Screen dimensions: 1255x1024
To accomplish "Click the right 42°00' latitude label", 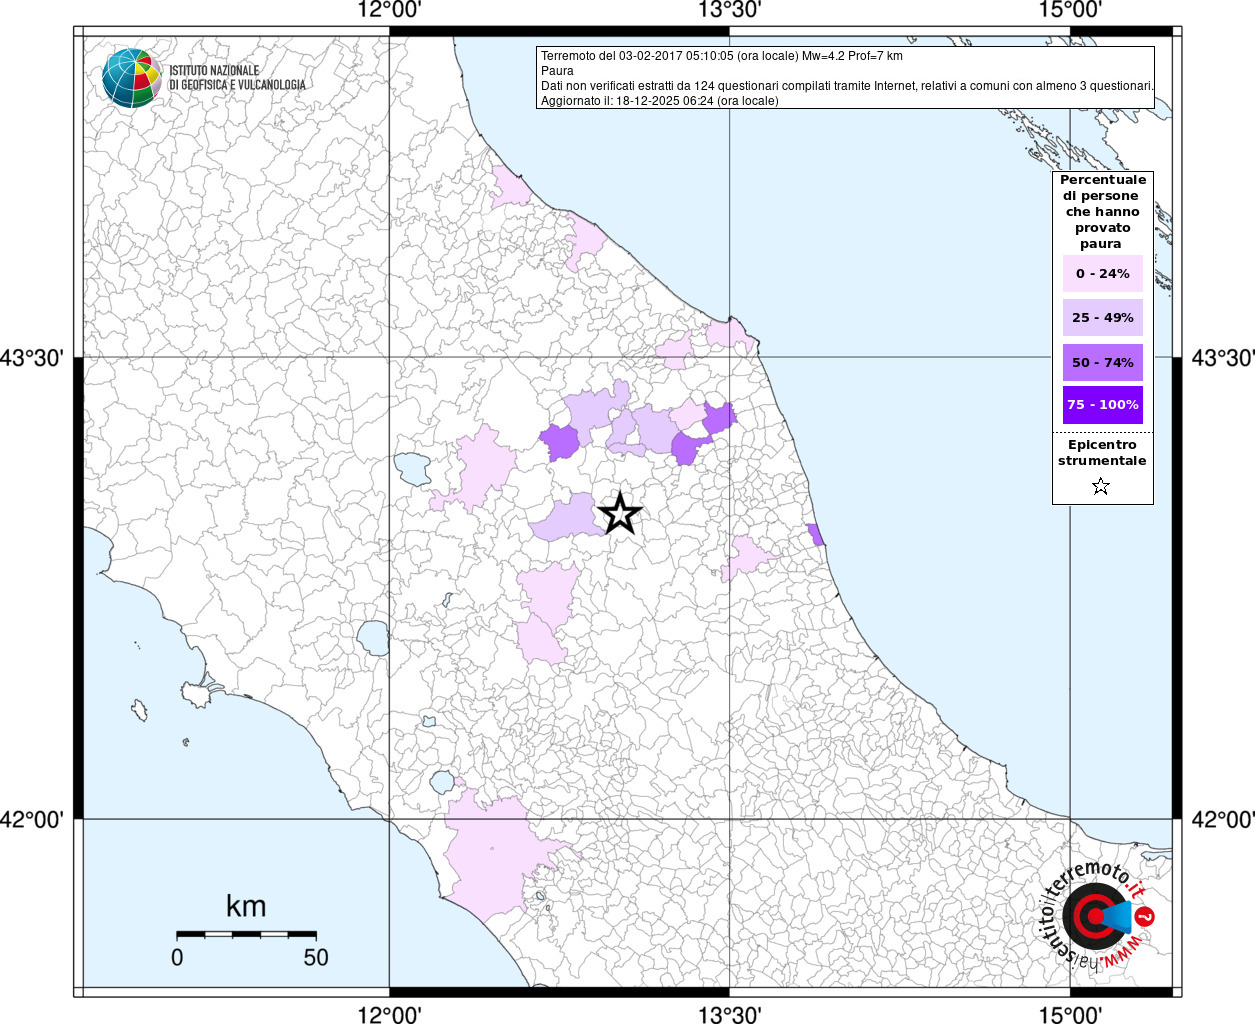I will (1222, 819).
